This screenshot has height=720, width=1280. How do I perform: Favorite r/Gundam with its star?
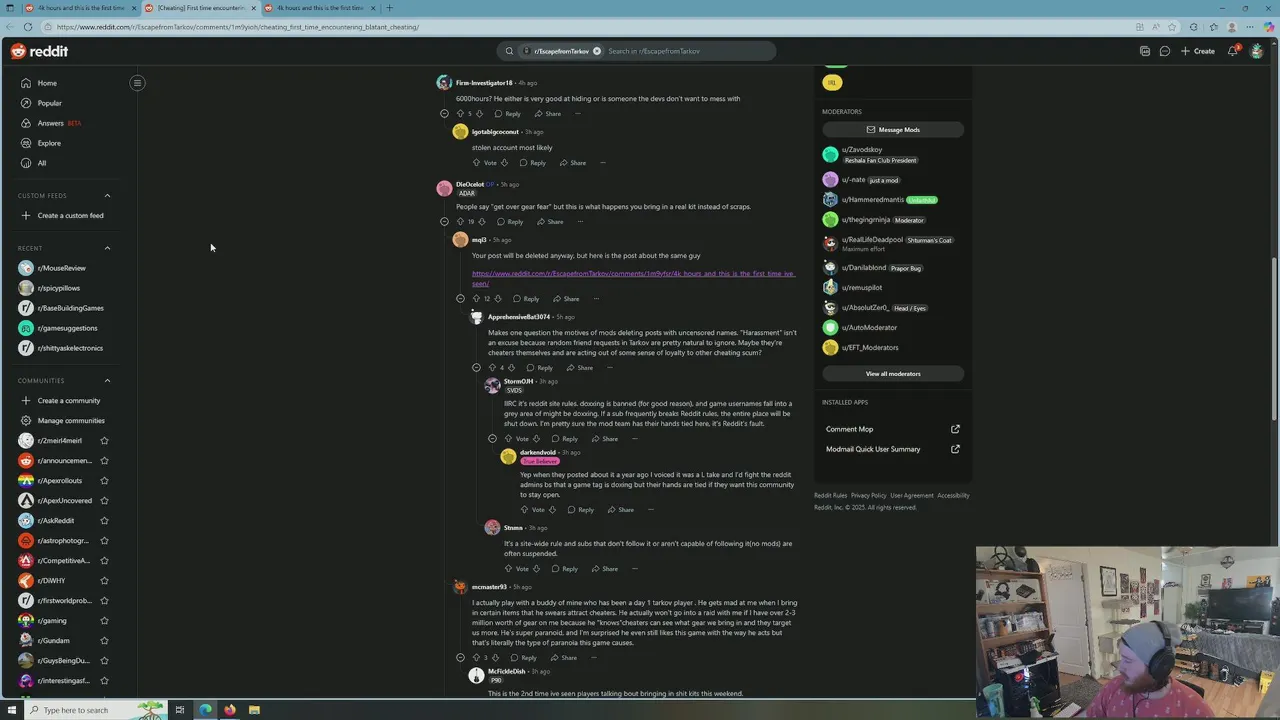[104, 641]
